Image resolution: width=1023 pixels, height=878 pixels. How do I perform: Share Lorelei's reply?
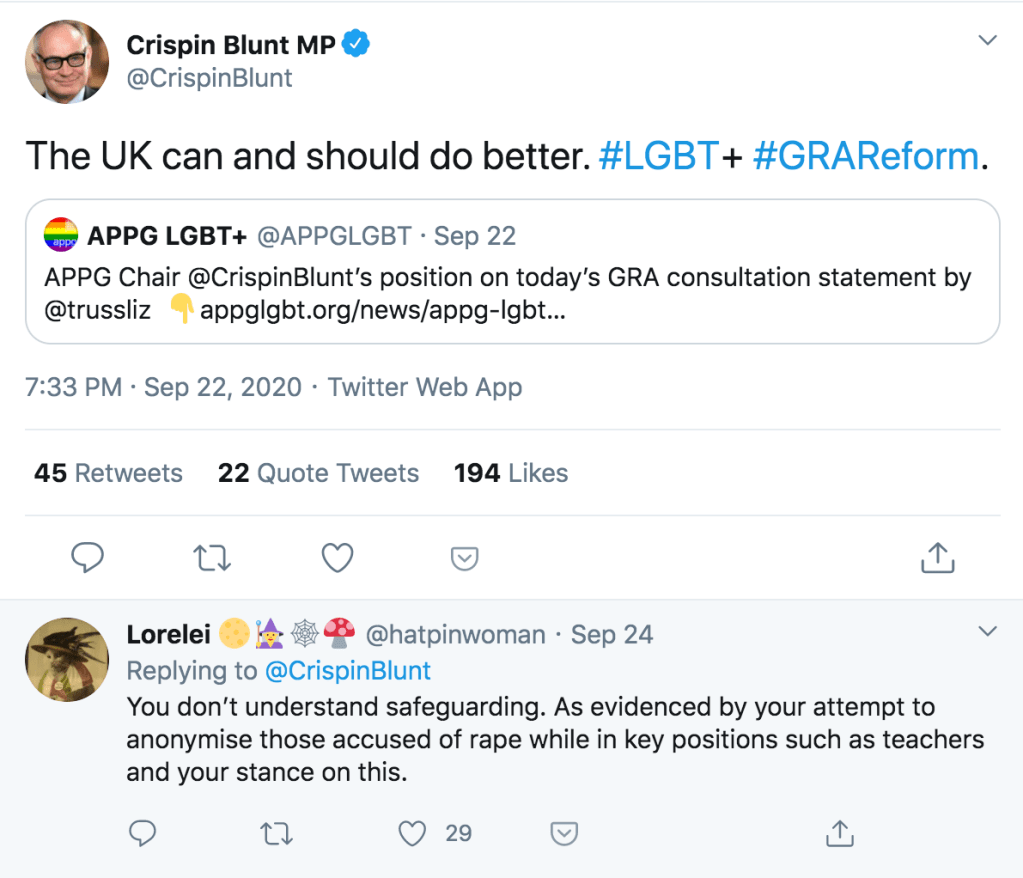point(840,832)
